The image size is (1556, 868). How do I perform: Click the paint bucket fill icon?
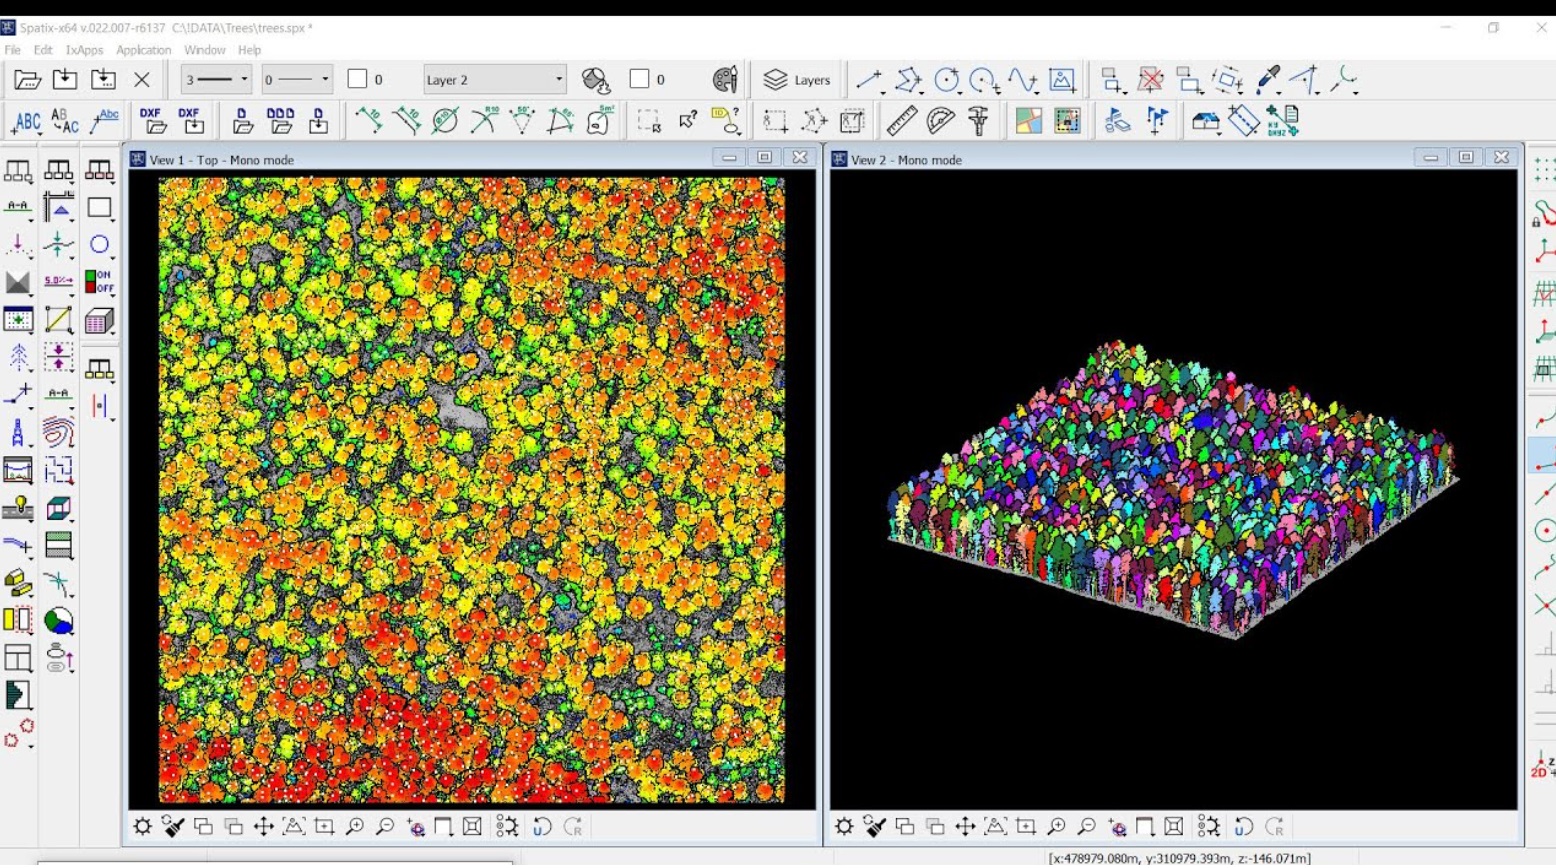tap(596, 80)
